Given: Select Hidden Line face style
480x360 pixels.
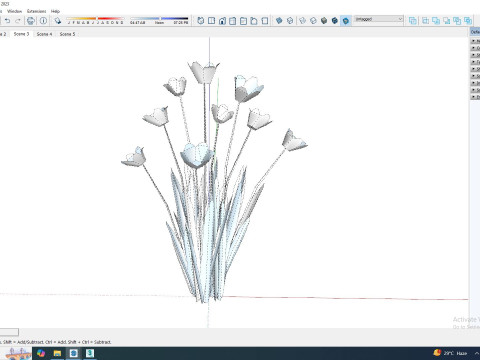Looking at the screenshot, I should click(x=313, y=21).
